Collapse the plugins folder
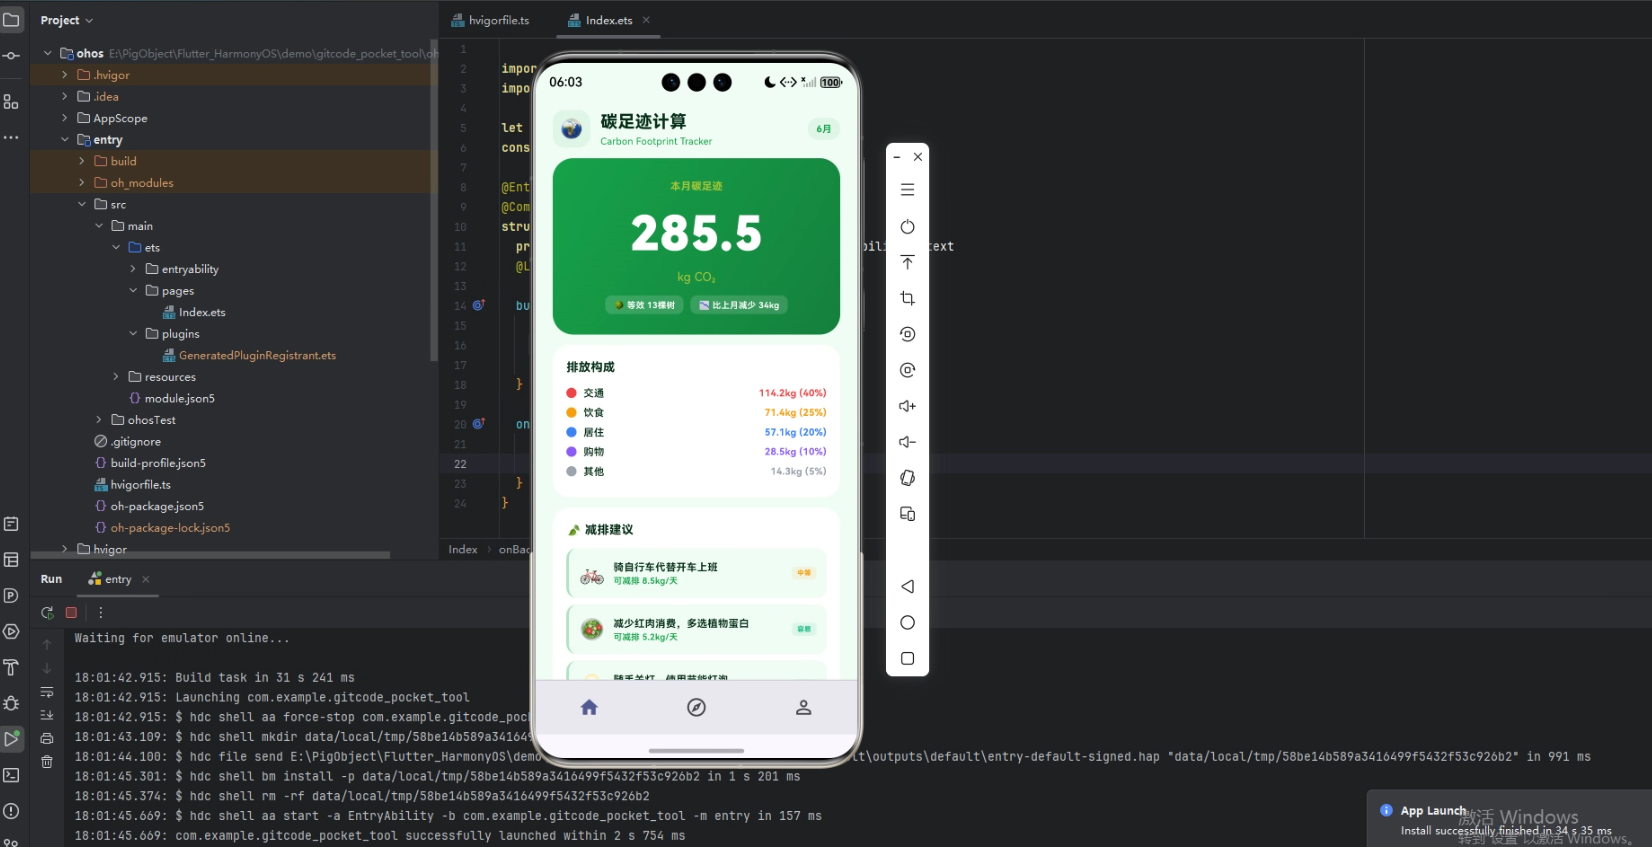 click(x=133, y=334)
